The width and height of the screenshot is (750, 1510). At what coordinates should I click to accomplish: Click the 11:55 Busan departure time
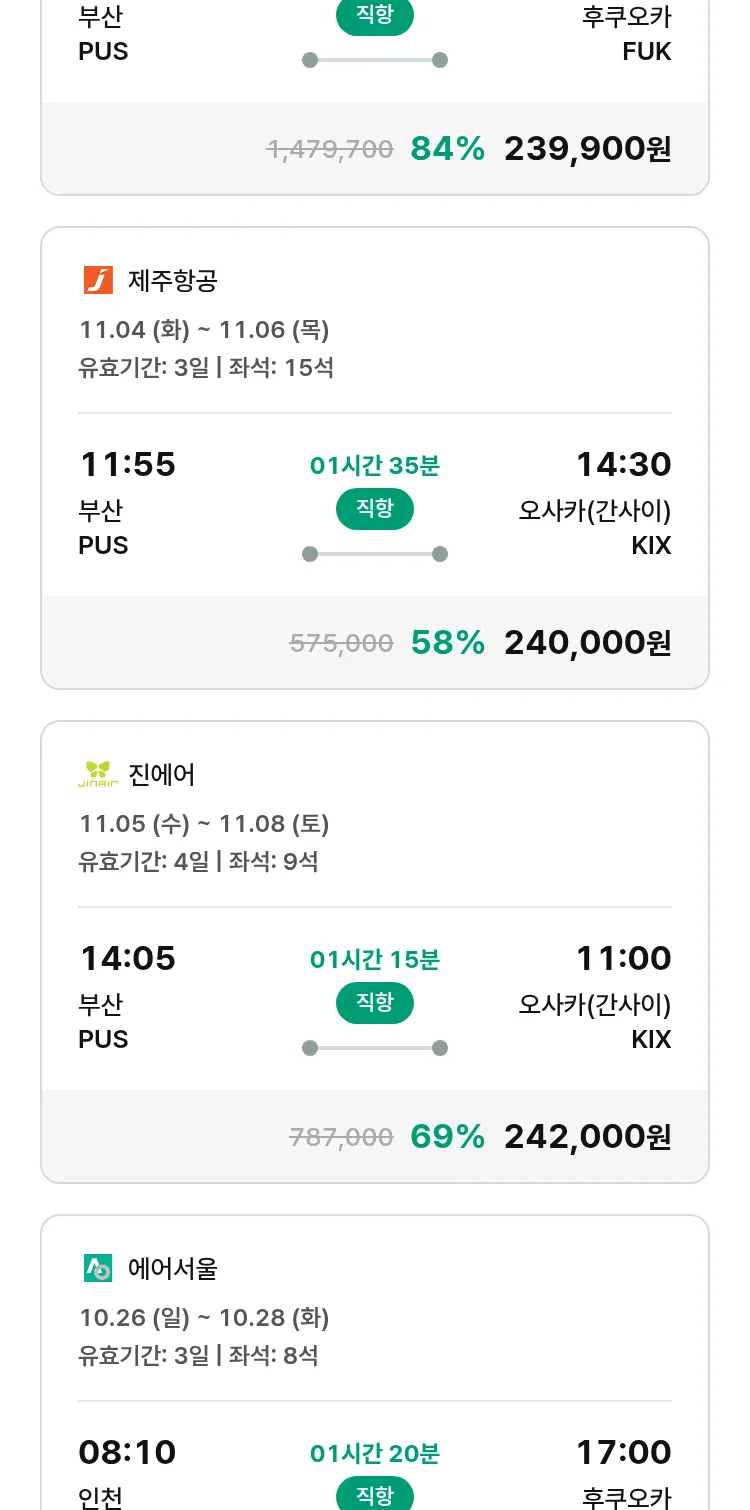click(x=128, y=465)
